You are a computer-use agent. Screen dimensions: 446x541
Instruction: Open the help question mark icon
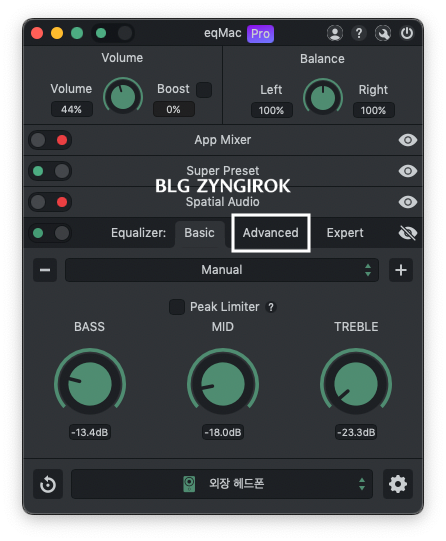click(x=359, y=33)
